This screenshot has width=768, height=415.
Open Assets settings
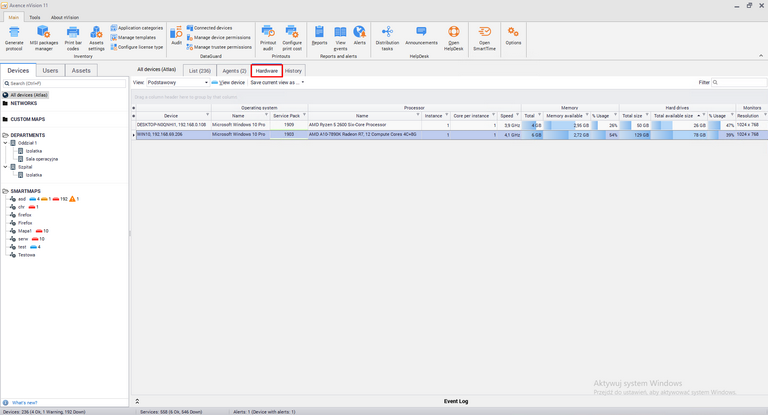pos(96,38)
